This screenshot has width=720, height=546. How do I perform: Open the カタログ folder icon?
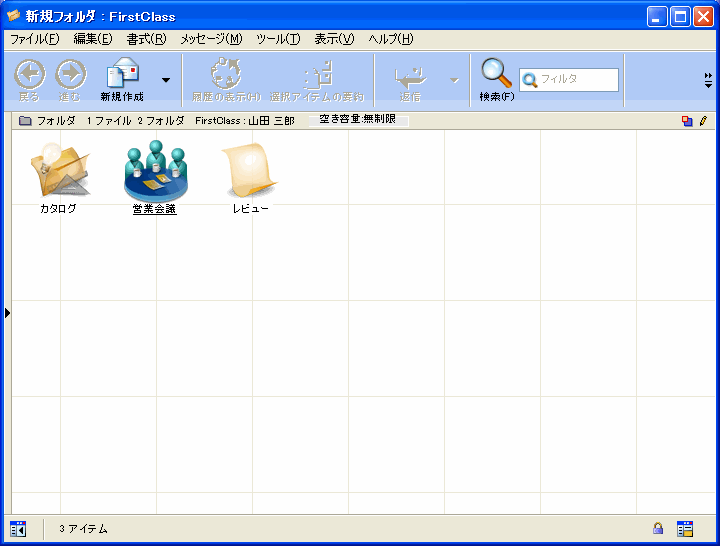coord(59,171)
